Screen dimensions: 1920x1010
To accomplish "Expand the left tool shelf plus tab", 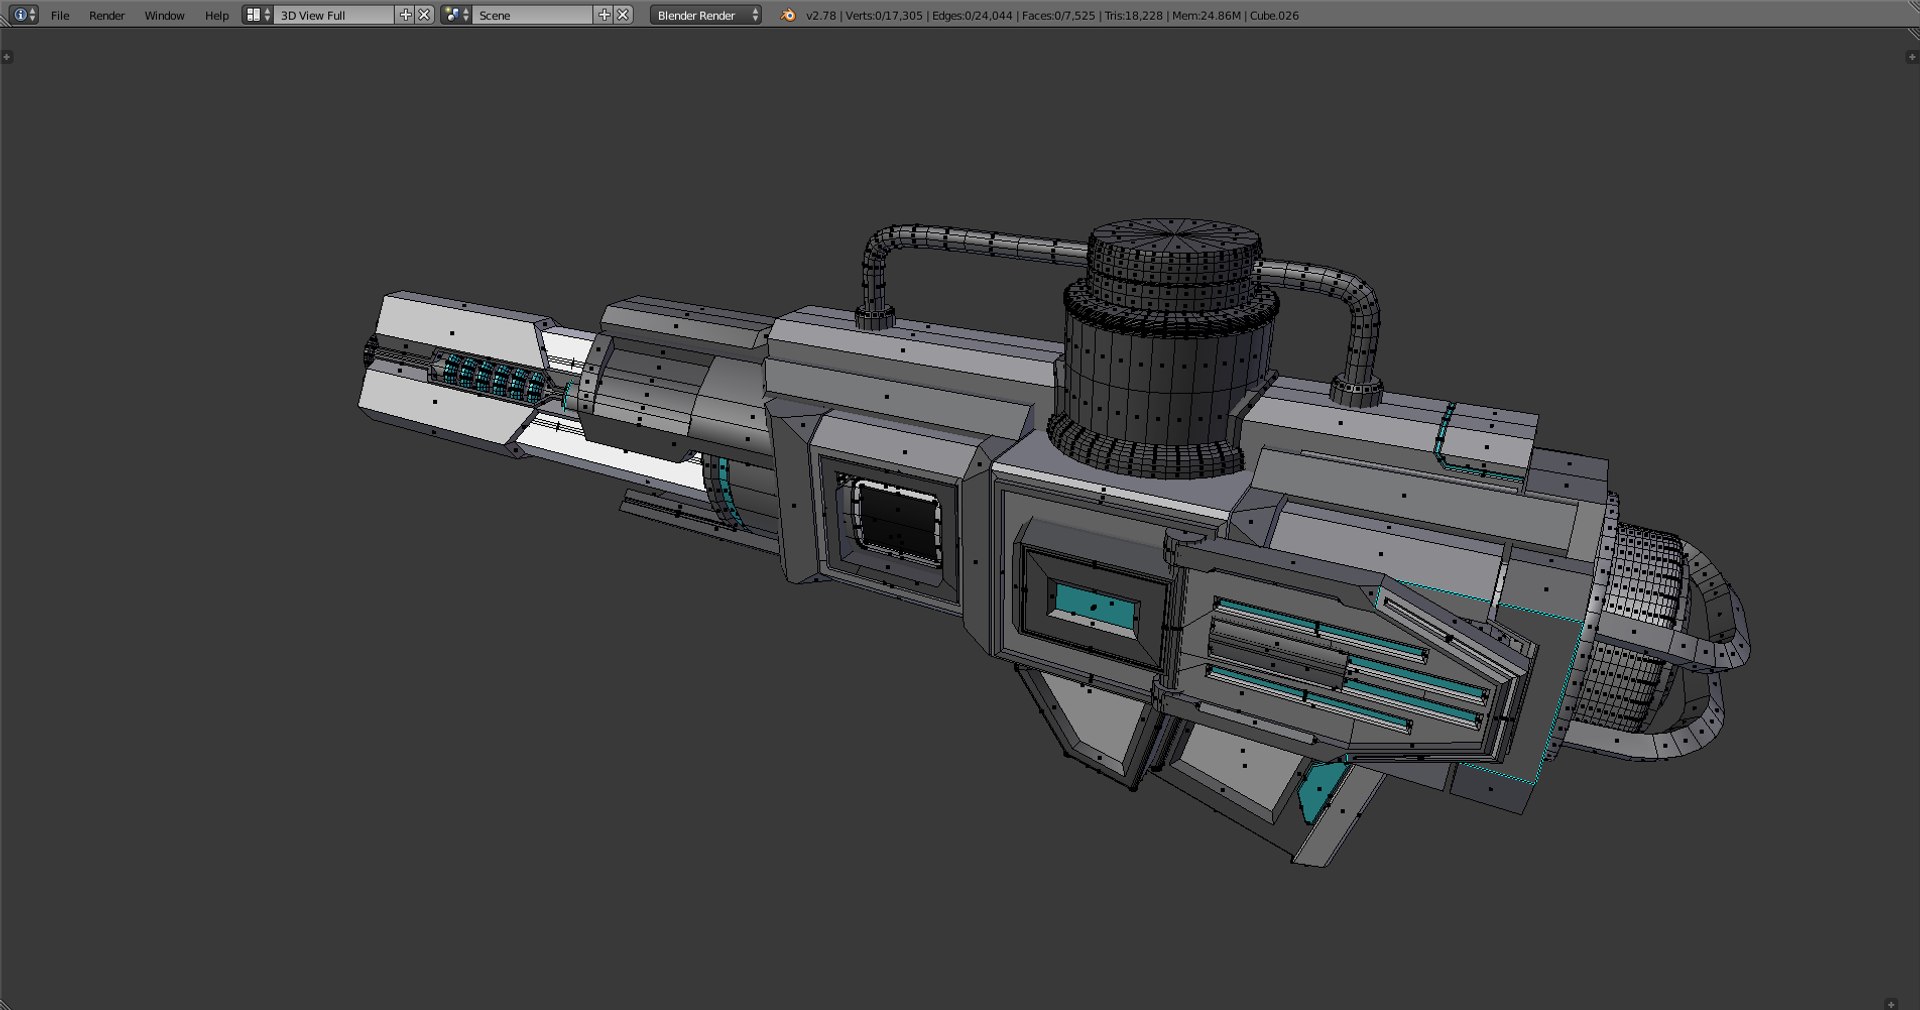I will tap(7, 57).
